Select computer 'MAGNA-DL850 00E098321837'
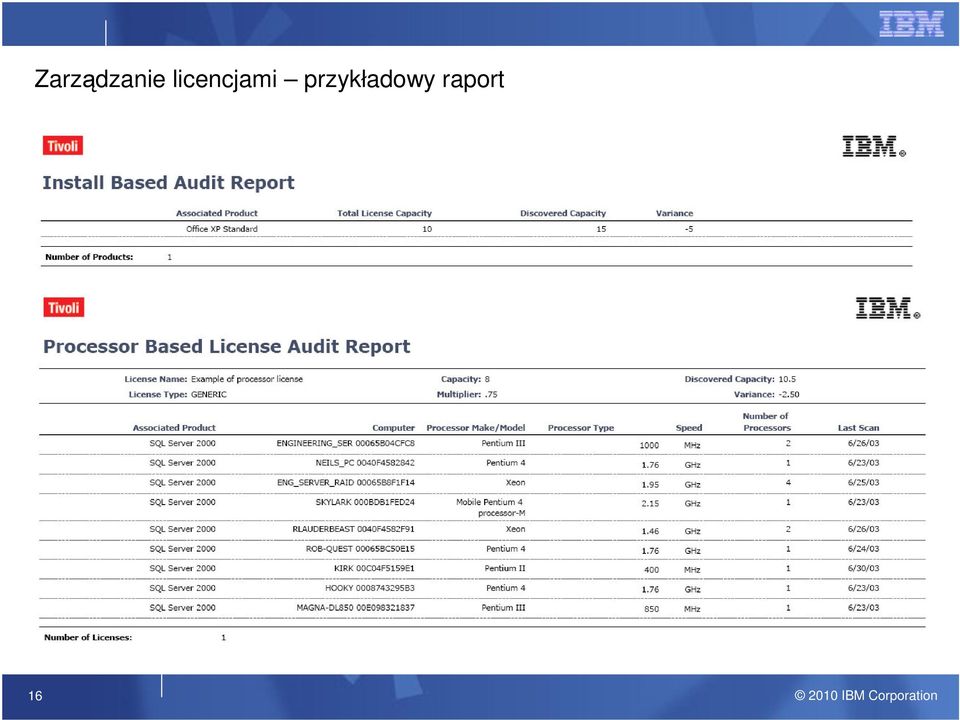960x720 pixels. 356,607
